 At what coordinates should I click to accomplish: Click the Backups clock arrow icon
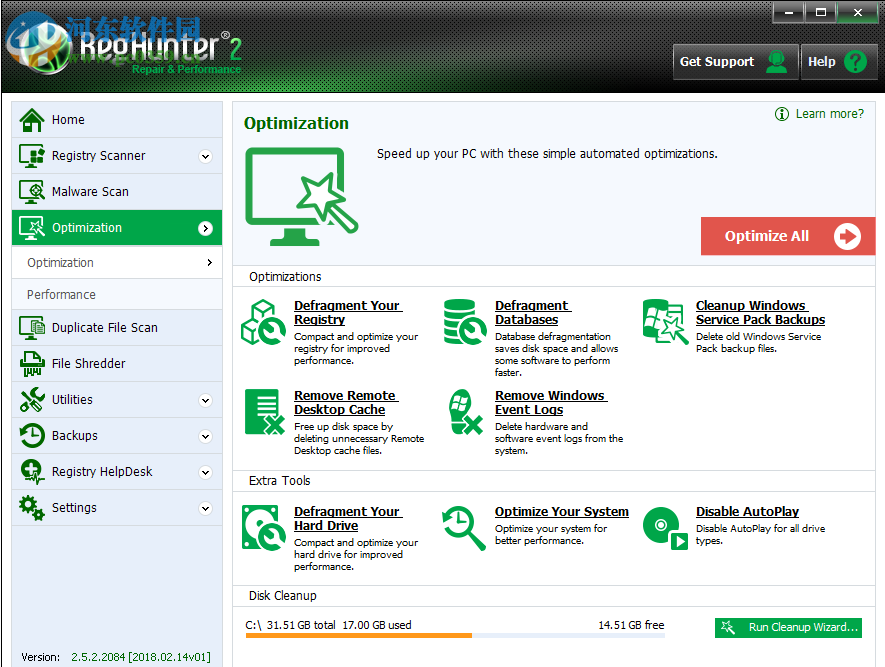(x=32, y=436)
